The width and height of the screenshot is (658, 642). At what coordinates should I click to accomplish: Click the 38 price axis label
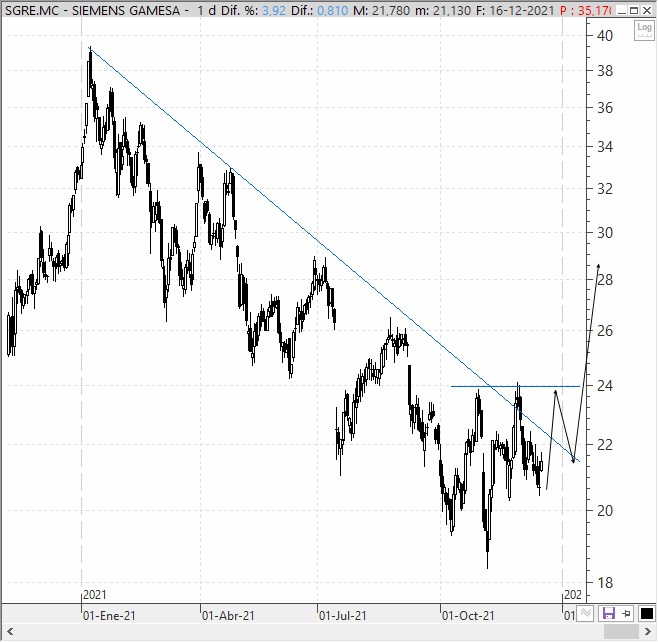click(x=605, y=71)
